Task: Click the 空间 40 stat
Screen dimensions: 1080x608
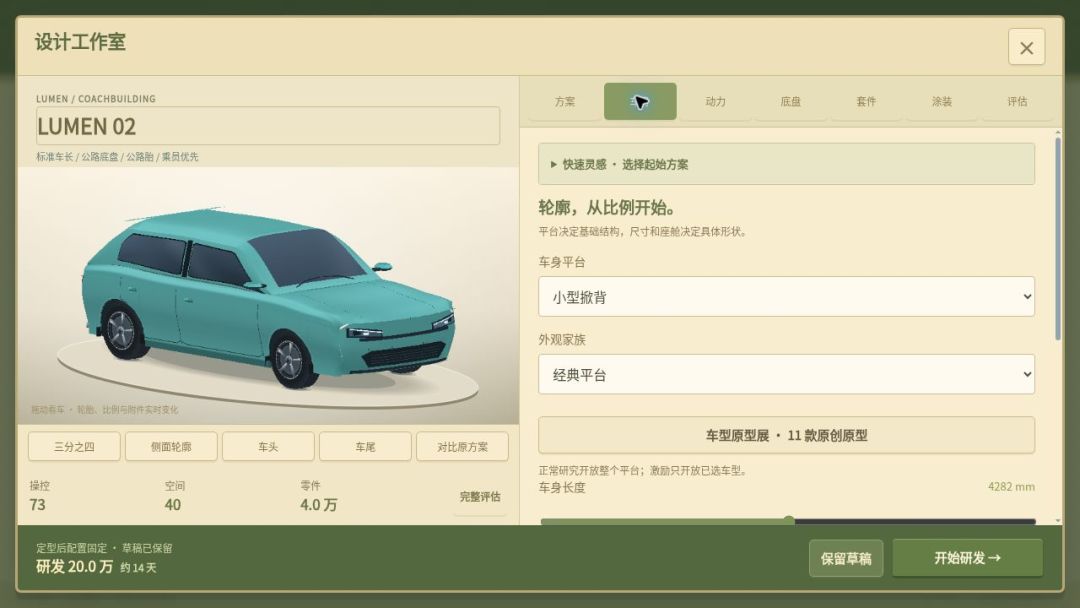Action: 173,496
